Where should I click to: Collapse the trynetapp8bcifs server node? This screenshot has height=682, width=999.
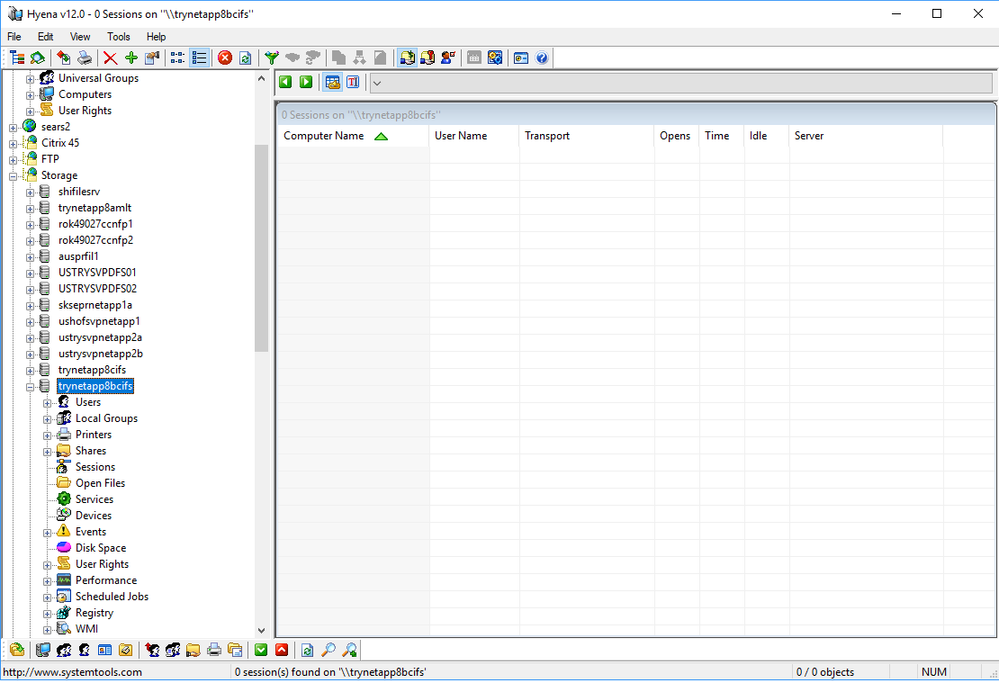[30, 386]
